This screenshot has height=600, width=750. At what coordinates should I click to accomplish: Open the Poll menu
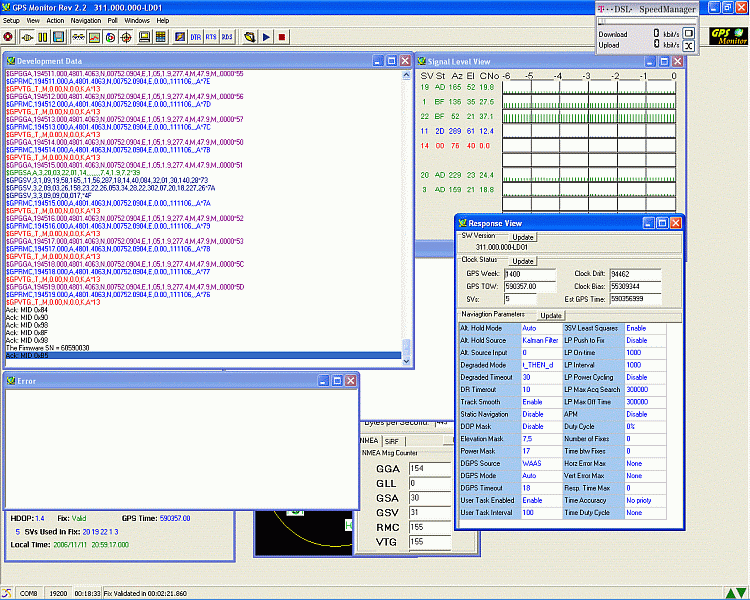coord(113,20)
